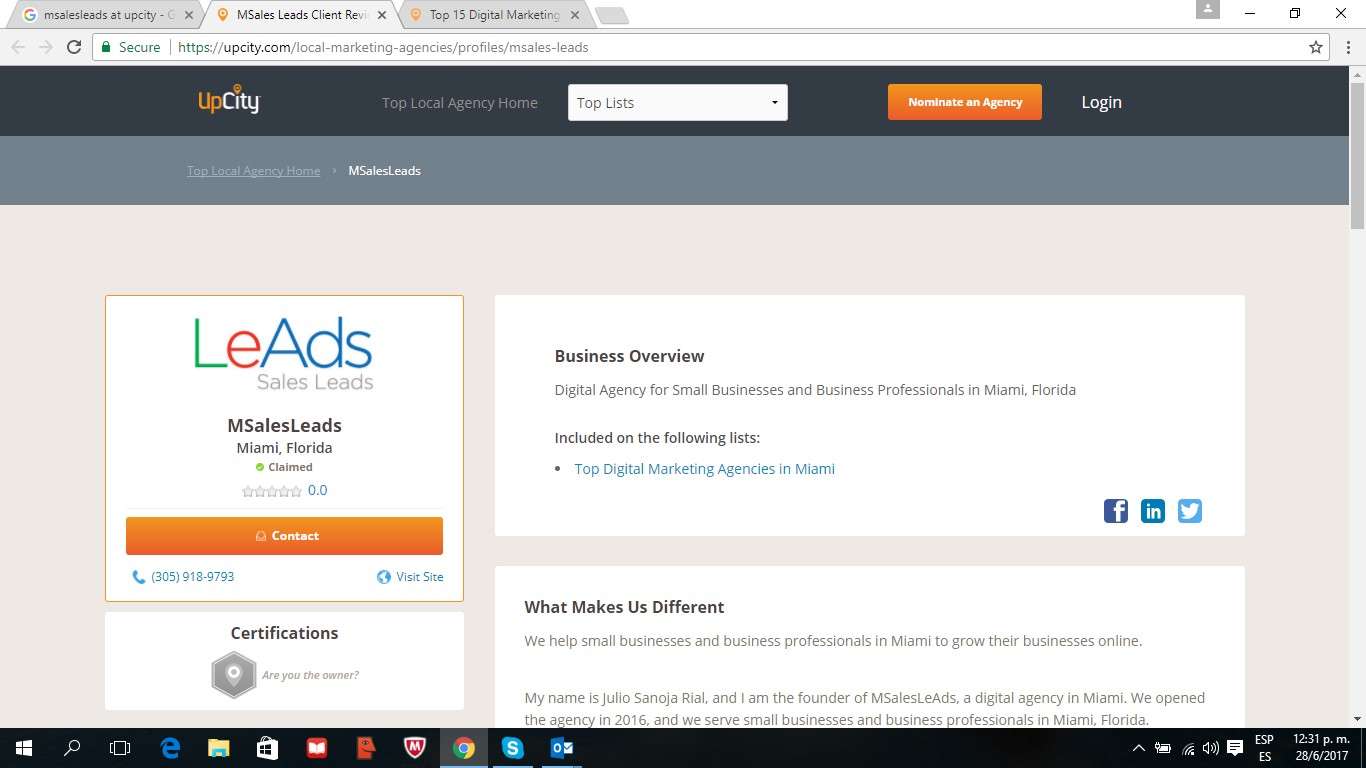Click the certification badge icon

tap(233, 675)
